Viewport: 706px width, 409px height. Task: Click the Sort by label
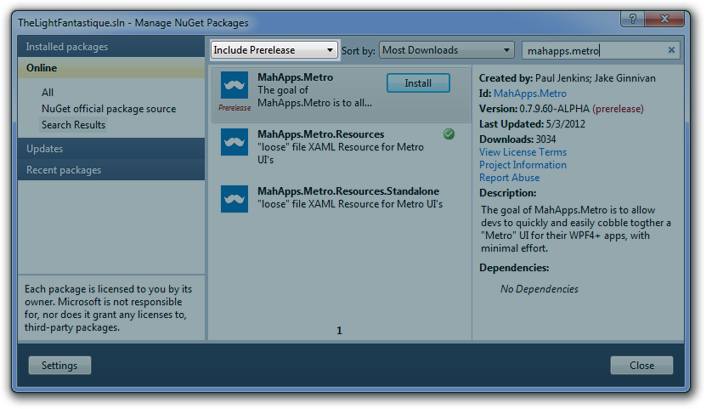[x=358, y=51]
